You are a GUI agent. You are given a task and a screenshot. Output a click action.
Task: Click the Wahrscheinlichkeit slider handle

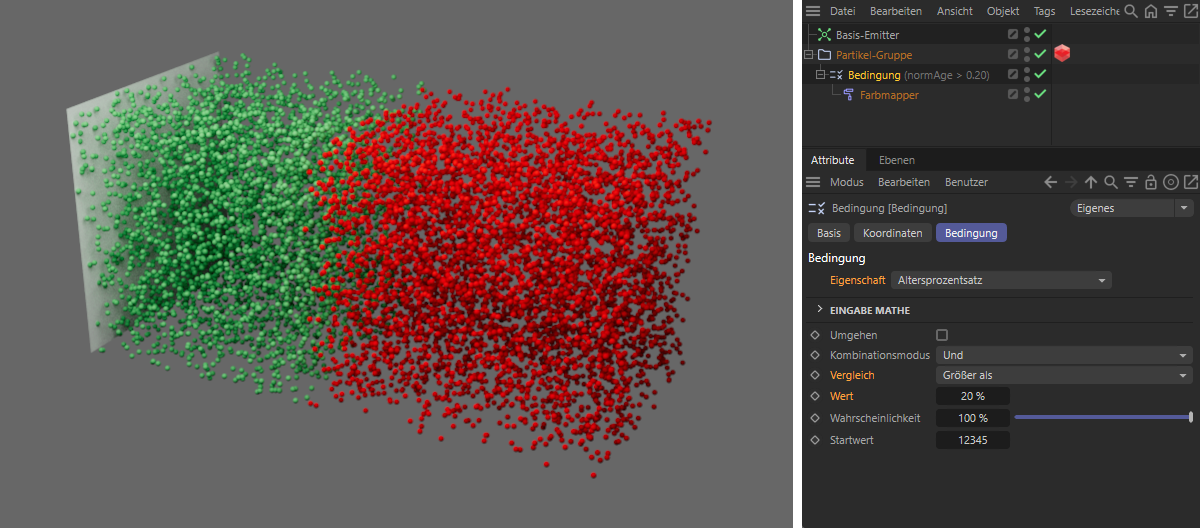[x=1191, y=417]
